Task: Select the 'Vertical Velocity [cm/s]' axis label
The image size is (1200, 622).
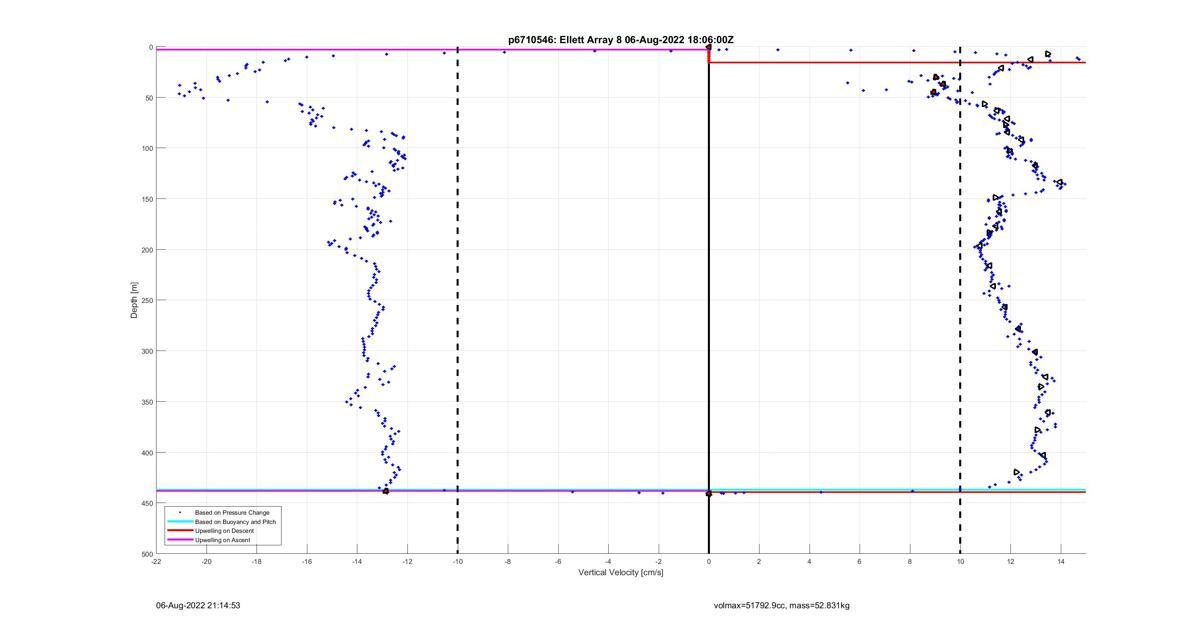Action: [621, 572]
